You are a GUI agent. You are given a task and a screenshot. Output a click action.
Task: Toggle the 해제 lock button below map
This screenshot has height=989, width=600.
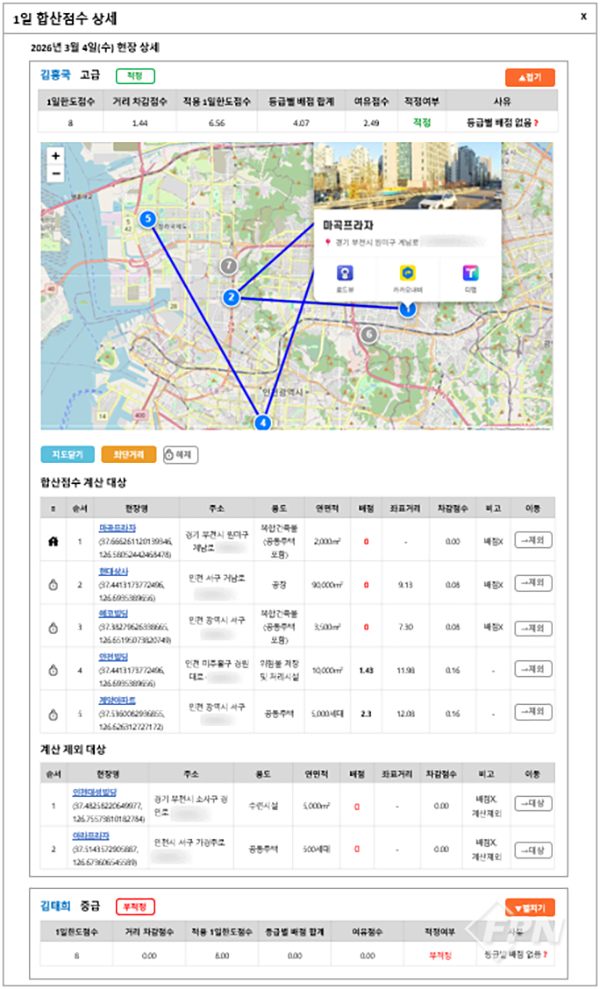click(x=180, y=455)
